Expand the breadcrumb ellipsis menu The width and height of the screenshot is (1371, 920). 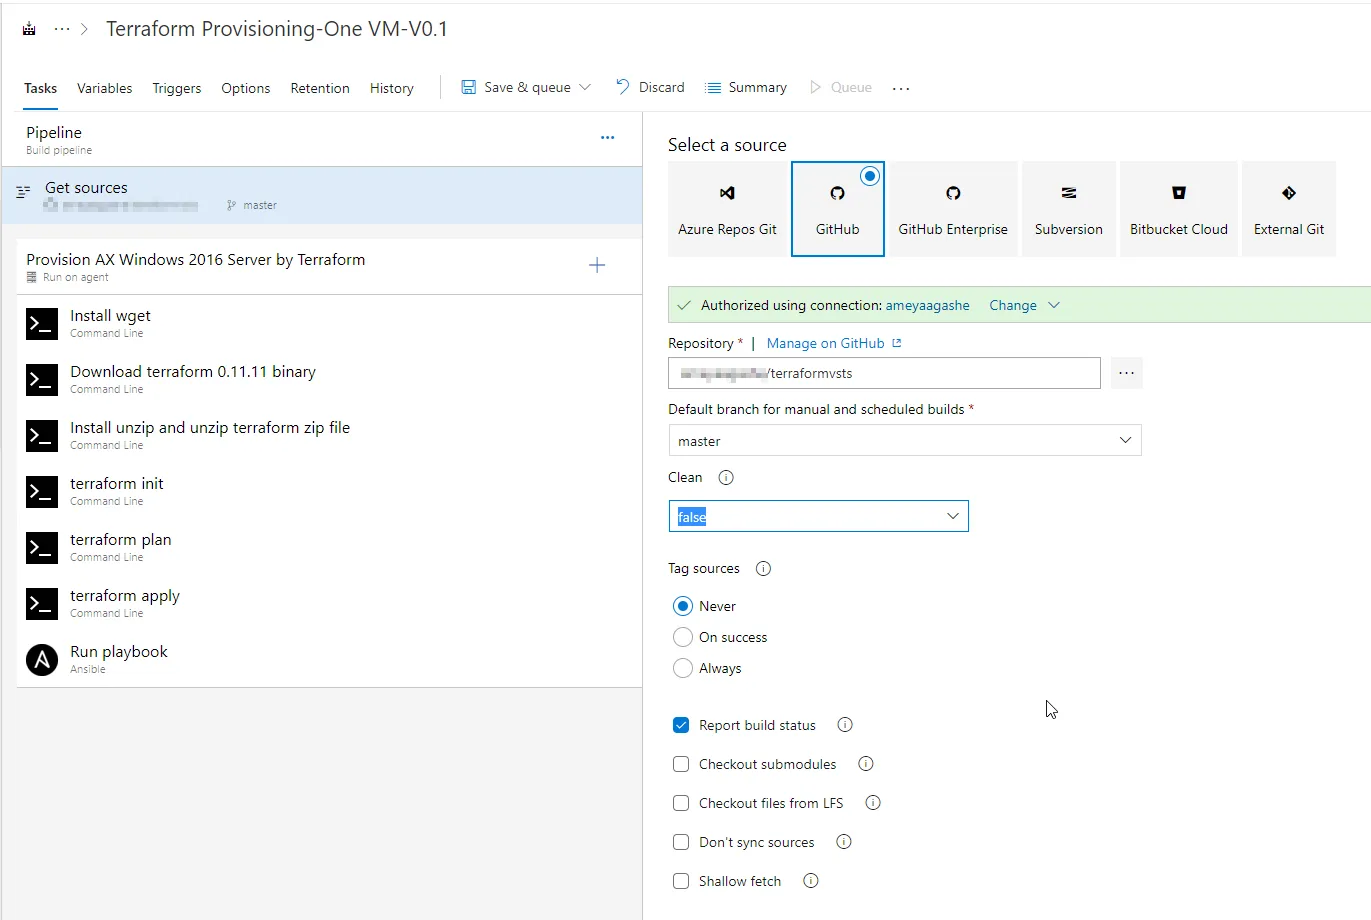tap(62, 29)
